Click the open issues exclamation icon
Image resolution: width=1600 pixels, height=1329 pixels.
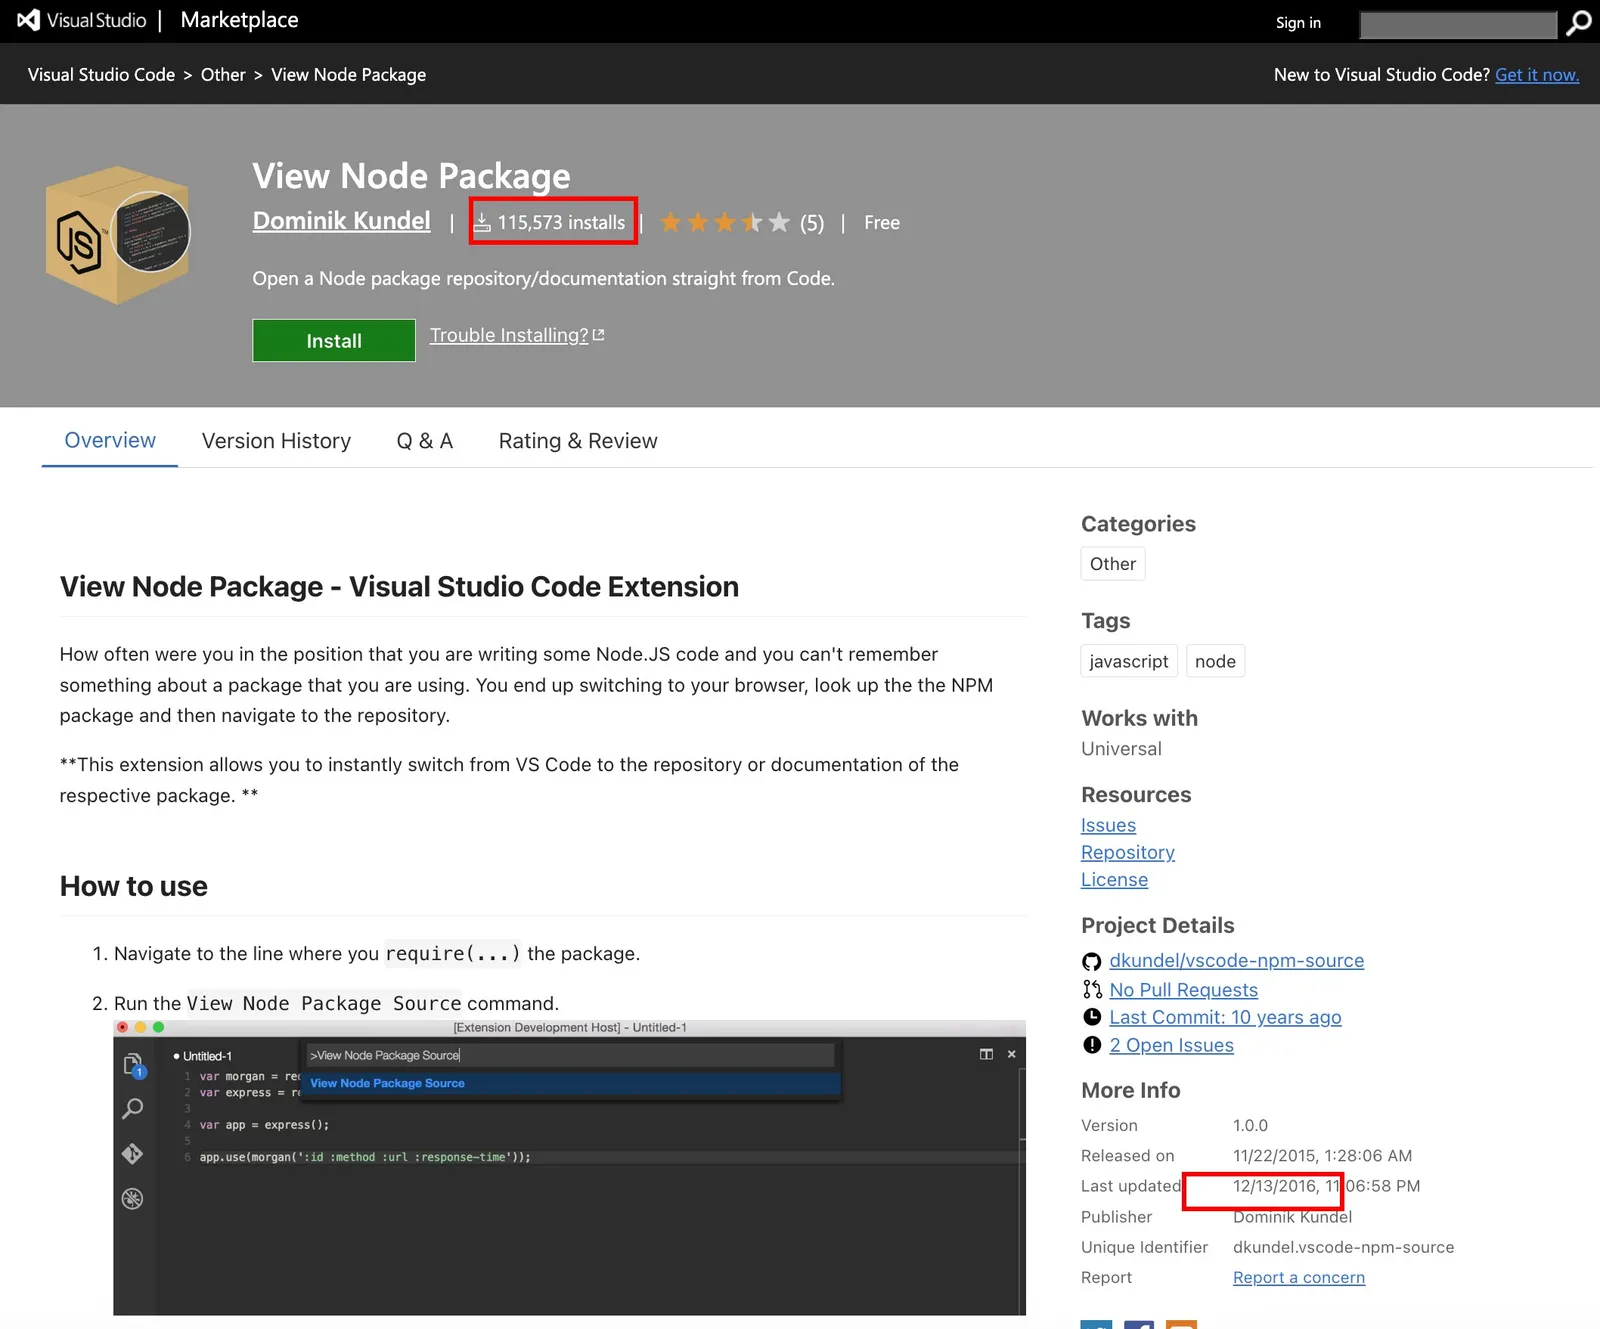[1091, 1045]
